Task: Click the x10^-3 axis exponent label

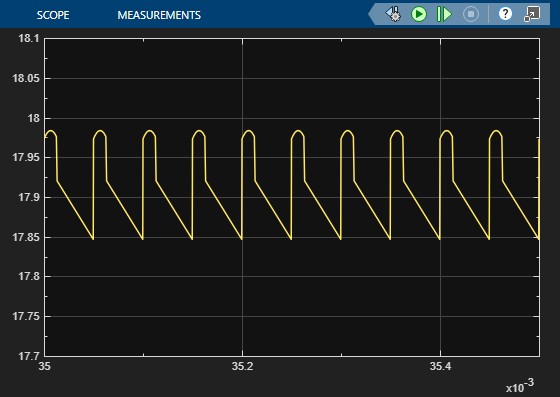Action: [x=520, y=386]
